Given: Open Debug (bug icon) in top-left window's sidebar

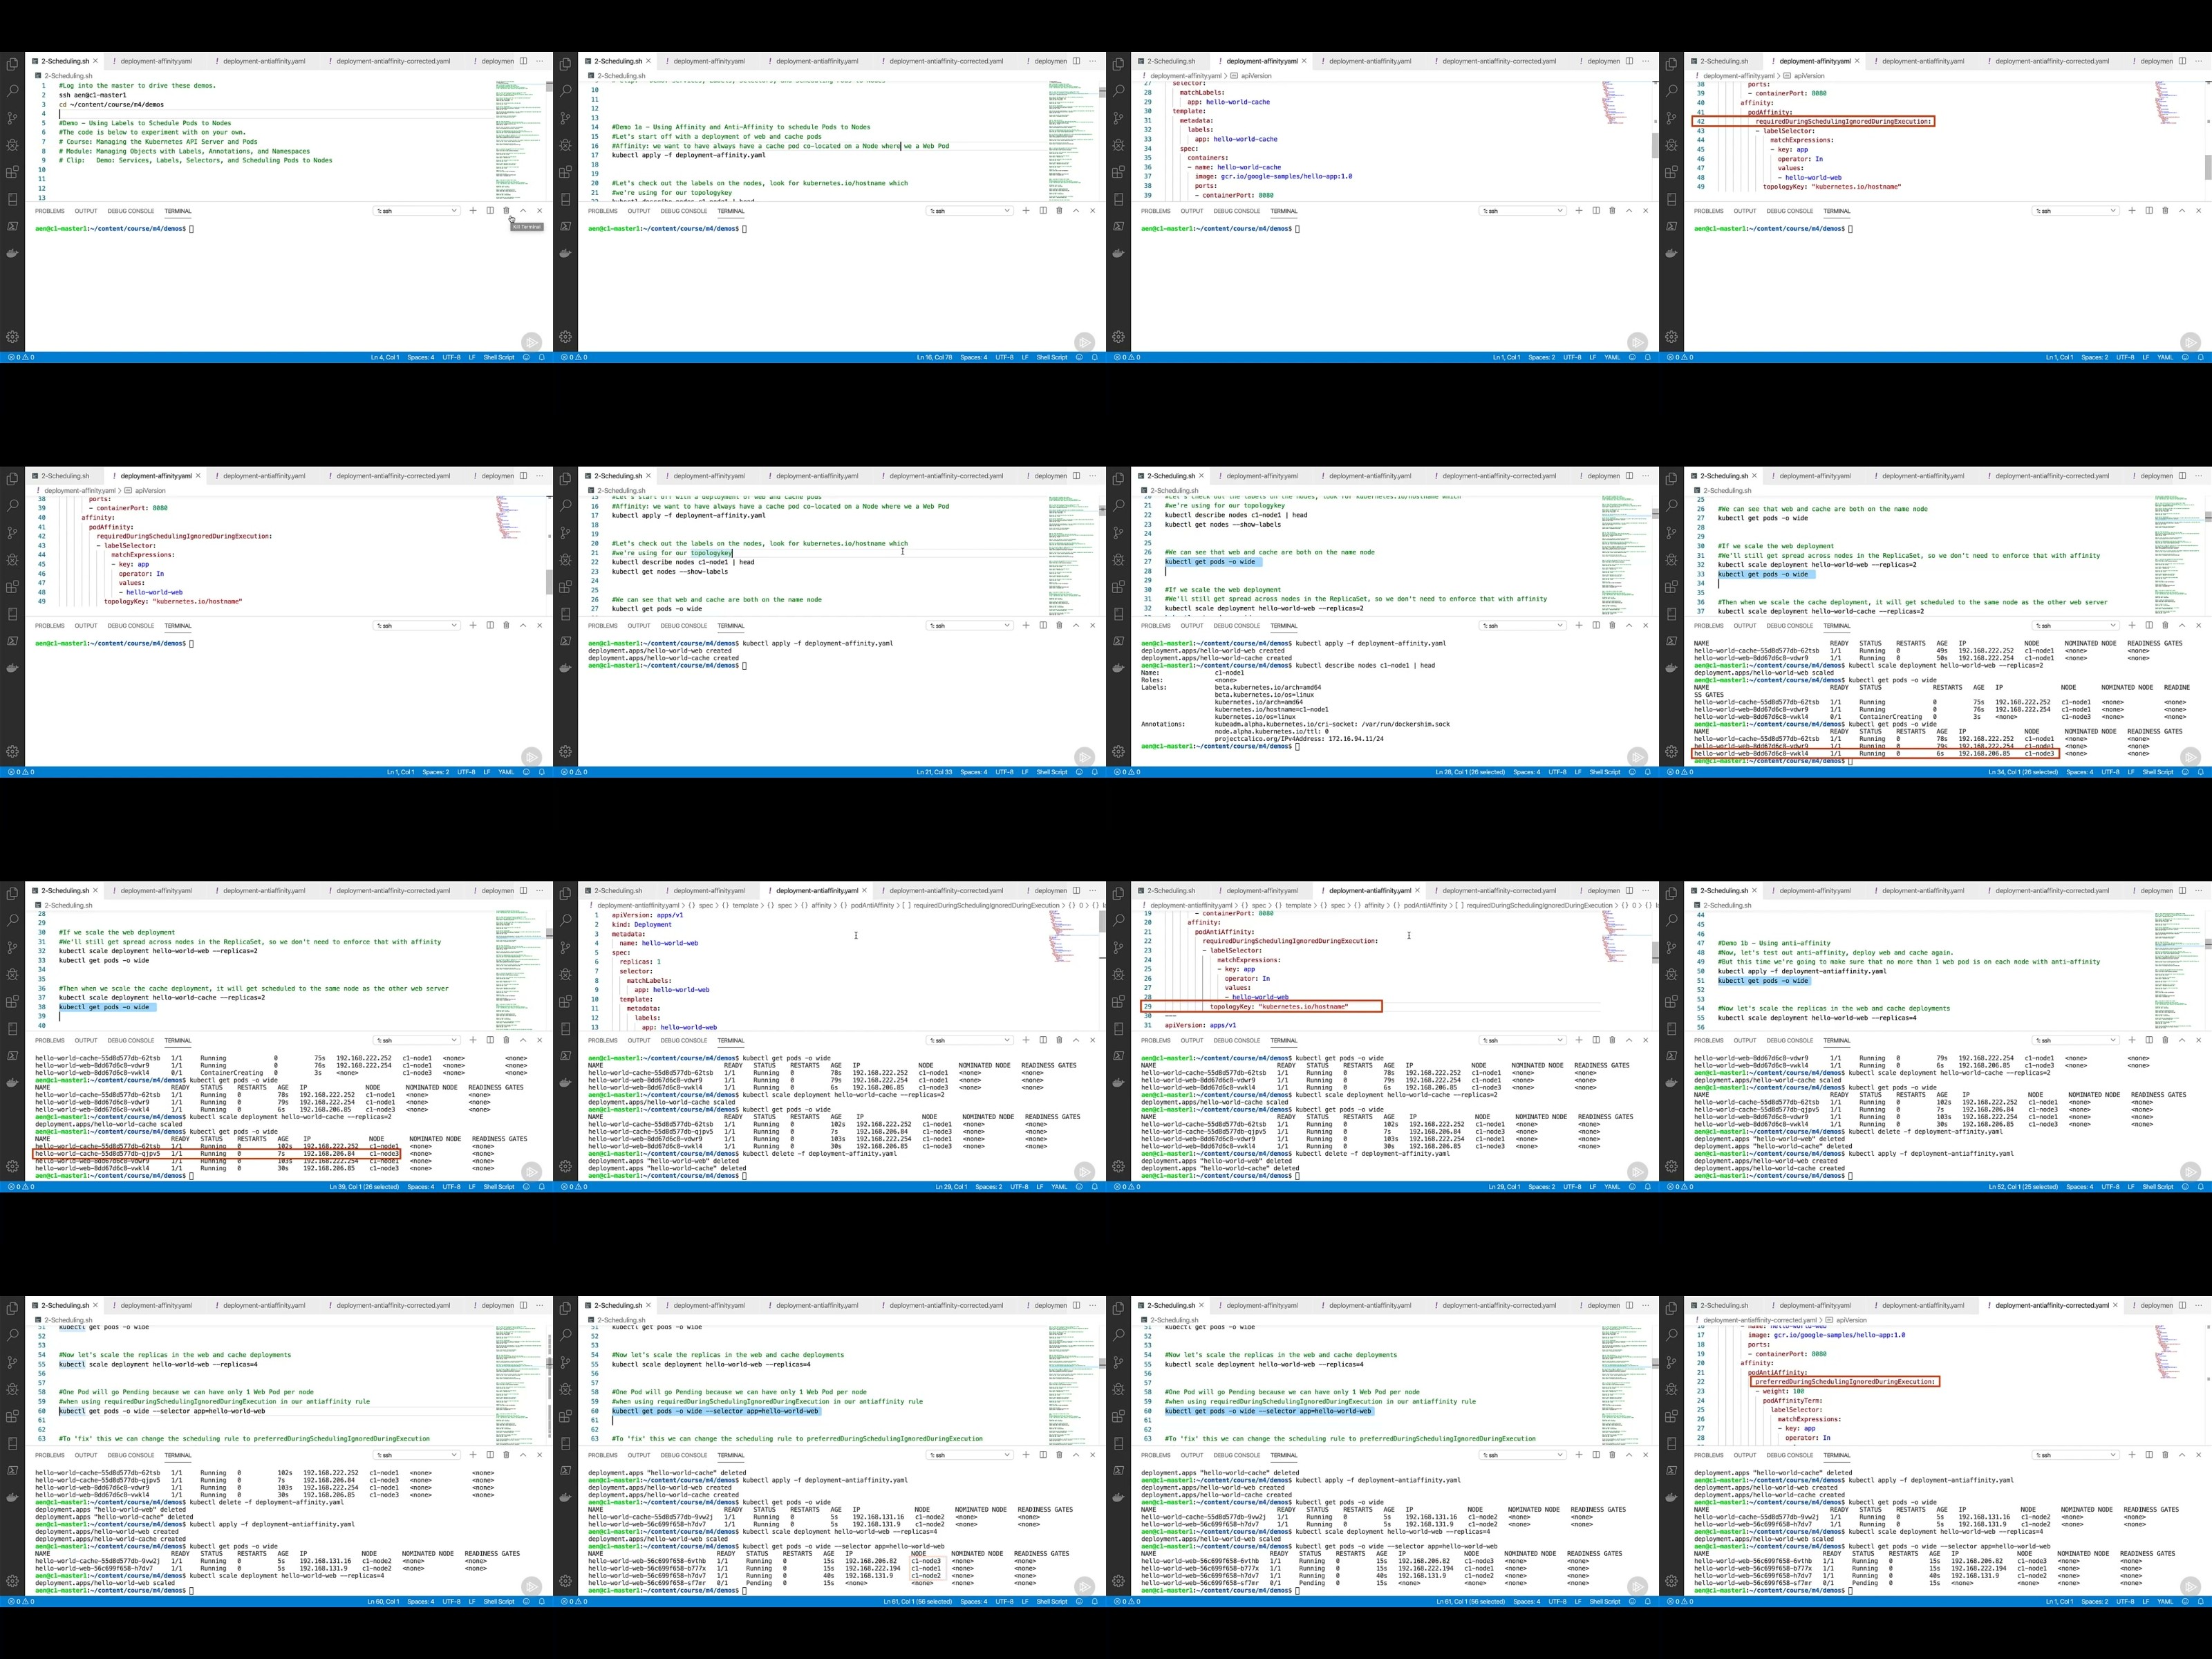Looking at the screenshot, I should coord(12,145).
